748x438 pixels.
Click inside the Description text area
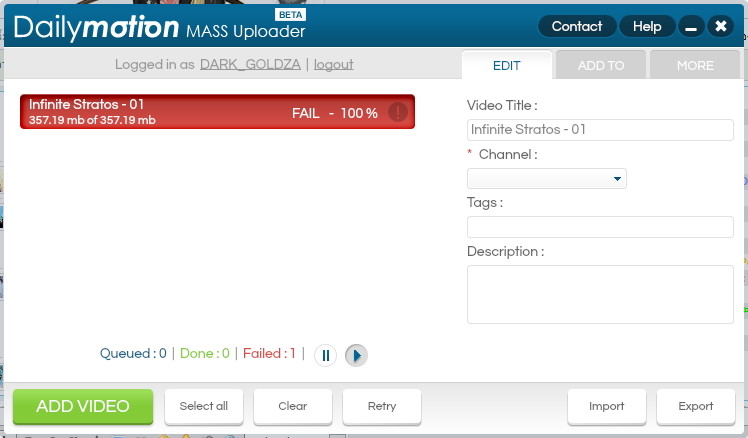[600, 294]
